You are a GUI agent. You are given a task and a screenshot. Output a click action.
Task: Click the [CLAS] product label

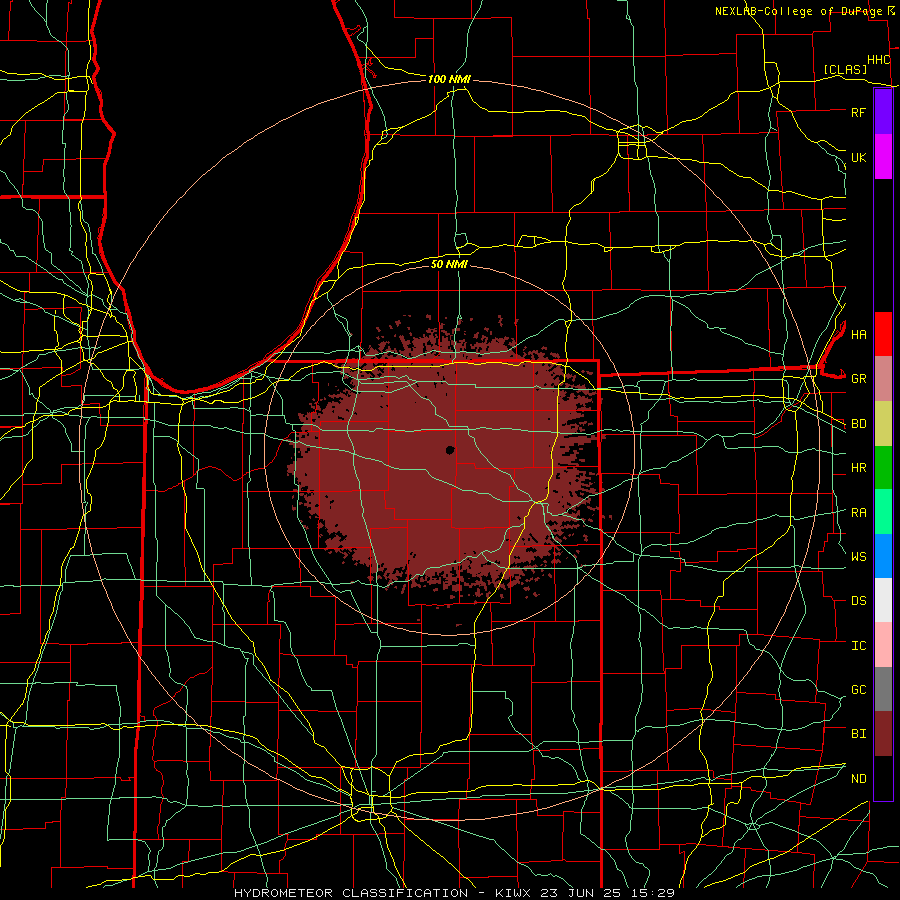pyautogui.click(x=845, y=69)
